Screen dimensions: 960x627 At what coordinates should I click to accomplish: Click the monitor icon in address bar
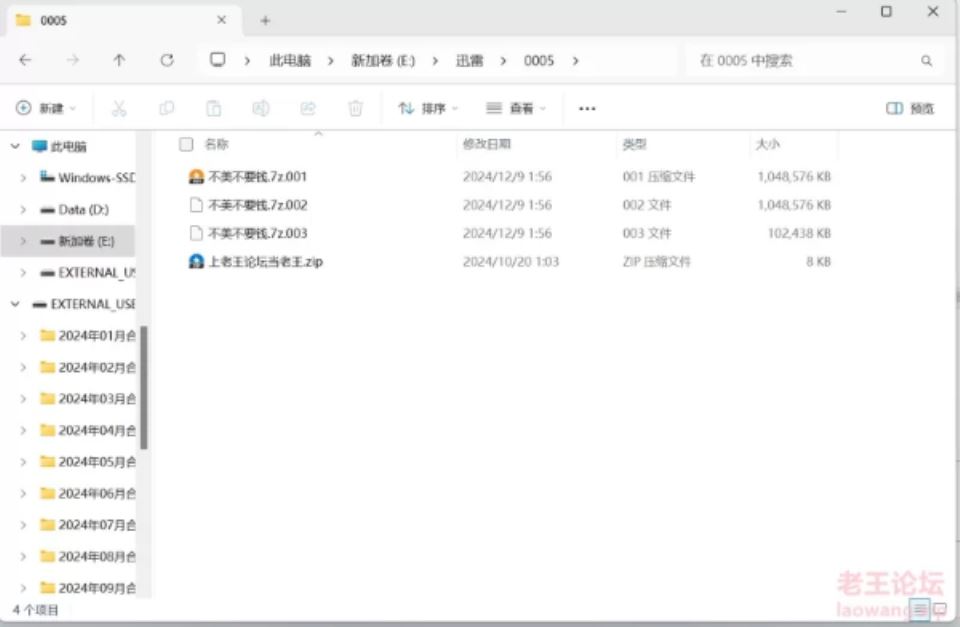(217, 59)
